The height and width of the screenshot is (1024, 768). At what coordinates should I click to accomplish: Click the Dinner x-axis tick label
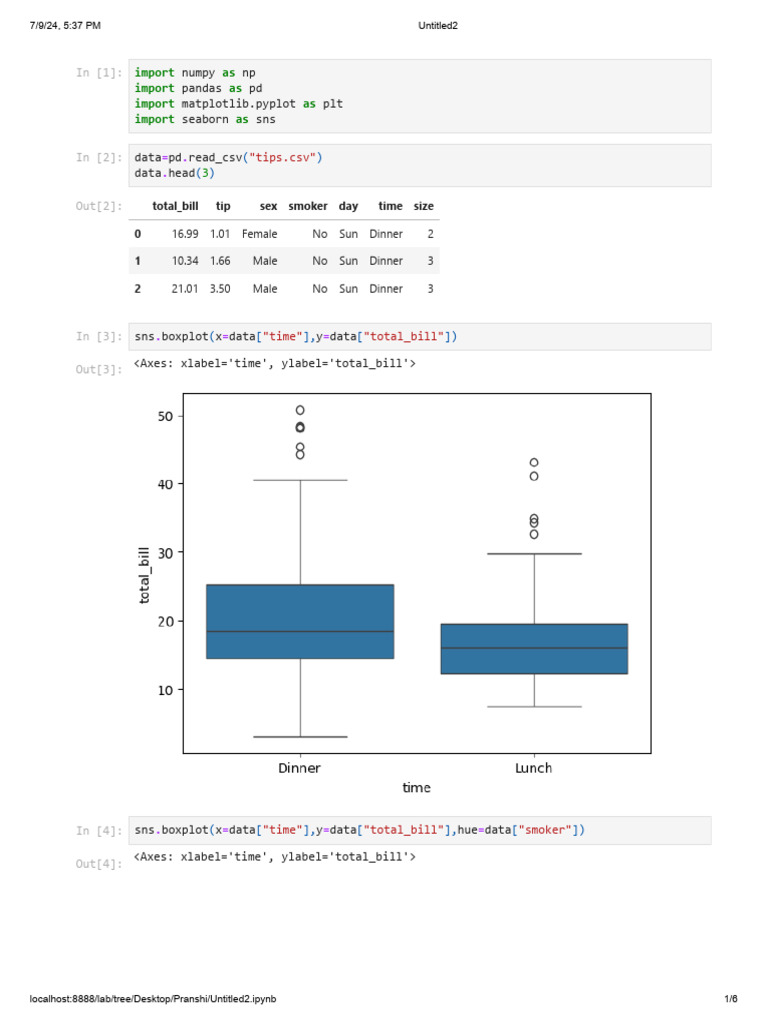(300, 768)
